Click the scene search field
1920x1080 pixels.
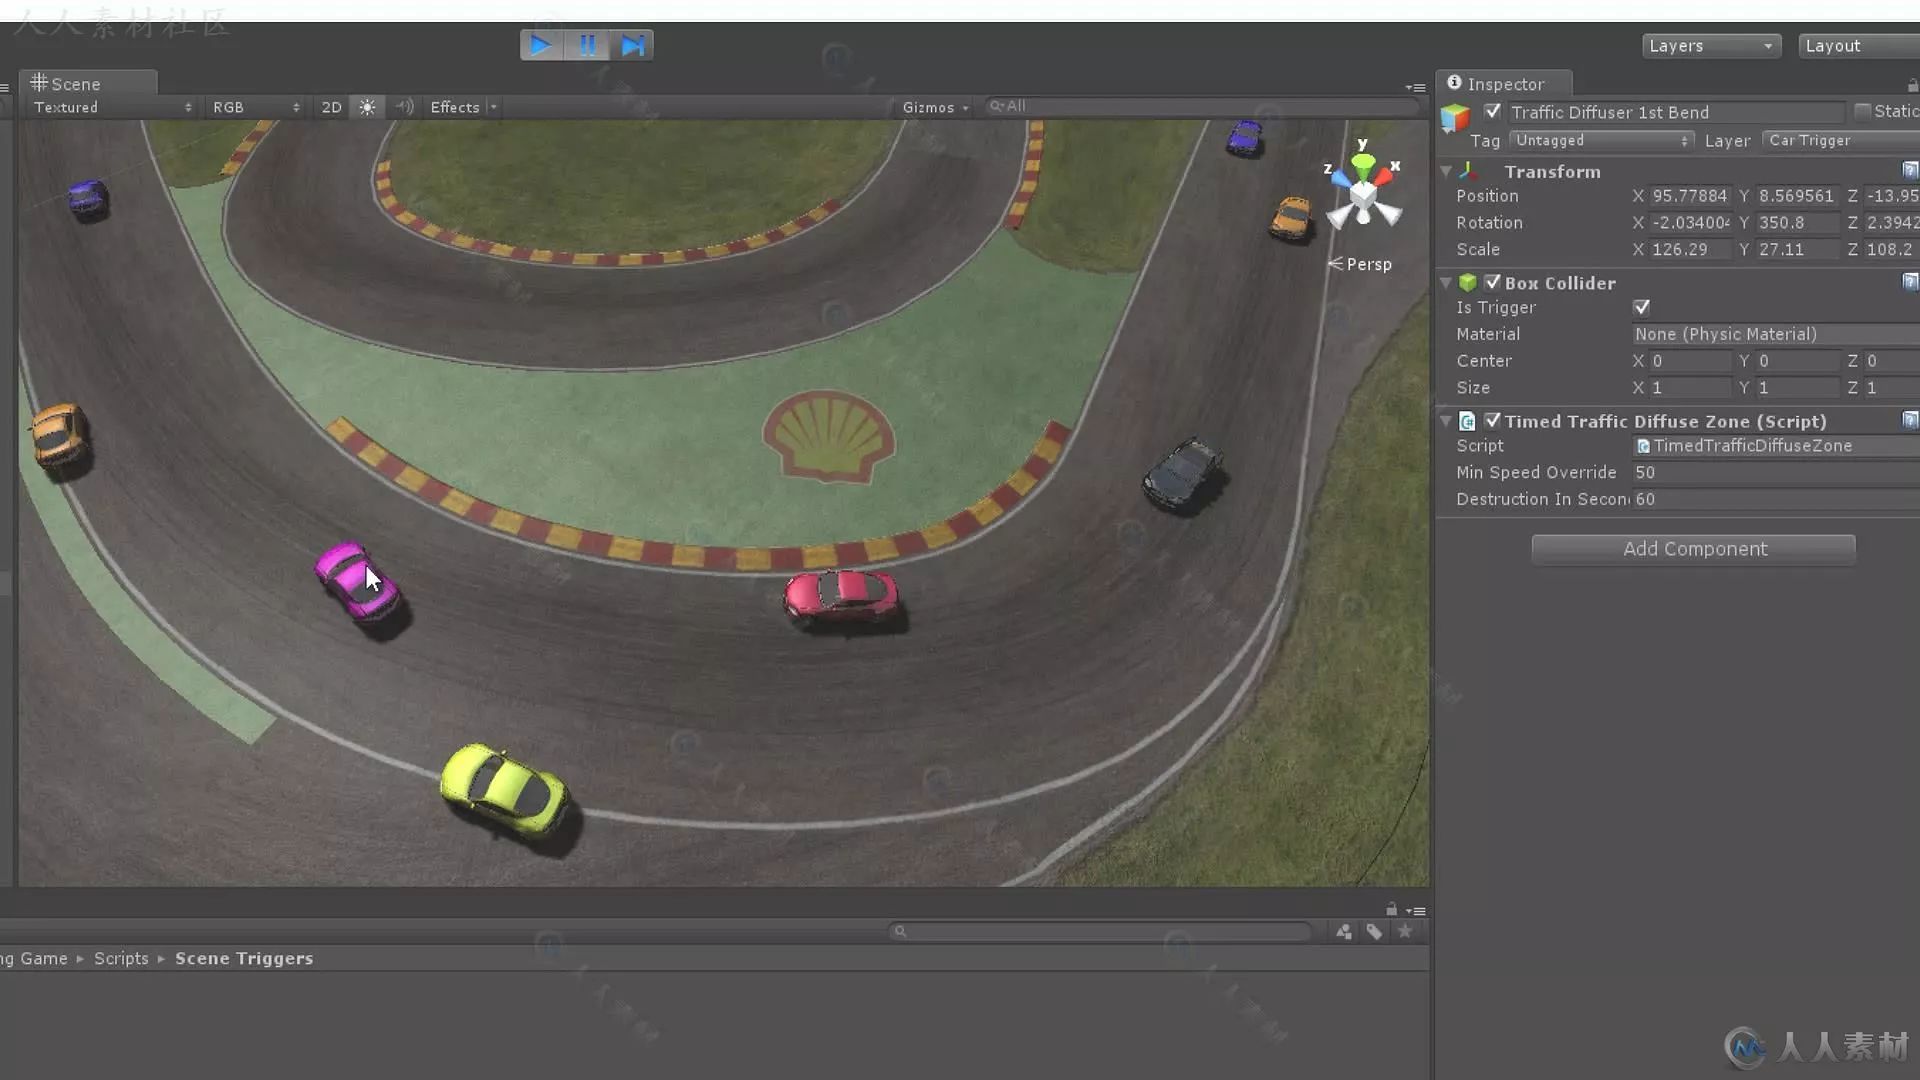(1202, 106)
